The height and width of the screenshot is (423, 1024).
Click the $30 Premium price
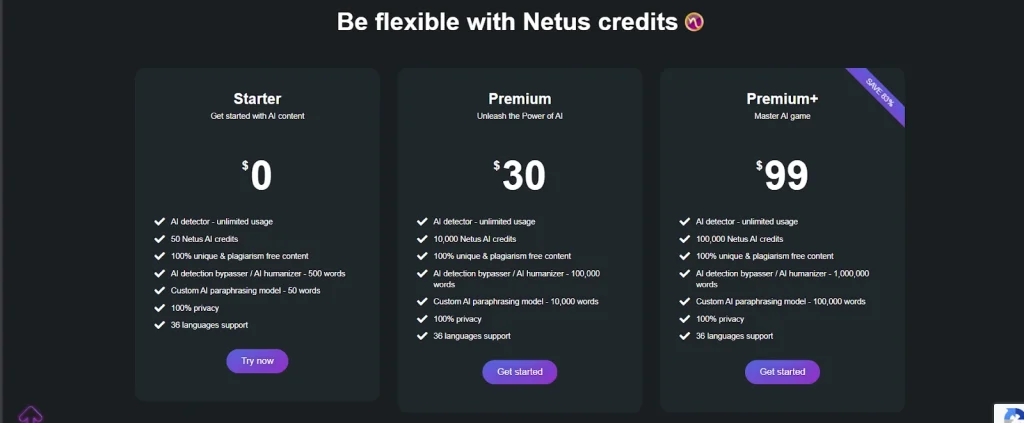(520, 175)
